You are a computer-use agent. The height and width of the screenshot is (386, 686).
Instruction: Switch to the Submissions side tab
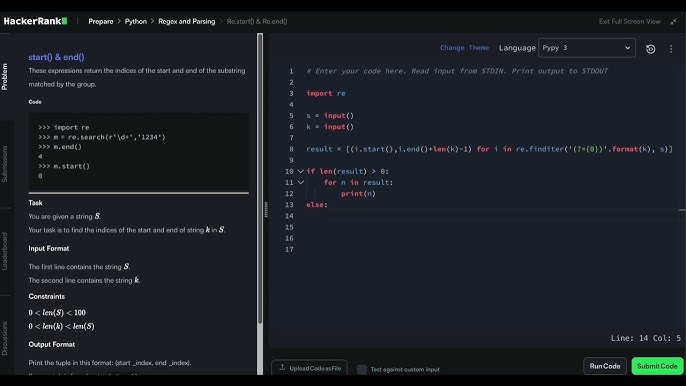5,164
